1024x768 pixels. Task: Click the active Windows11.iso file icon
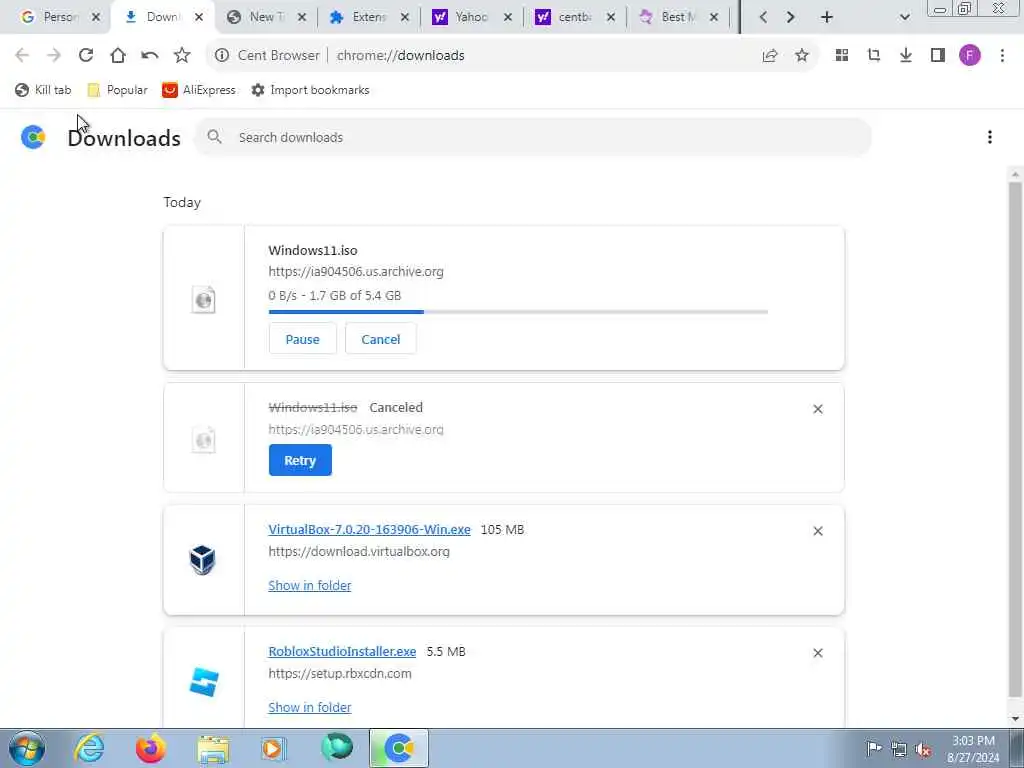pyautogui.click(x=204, y=300)
